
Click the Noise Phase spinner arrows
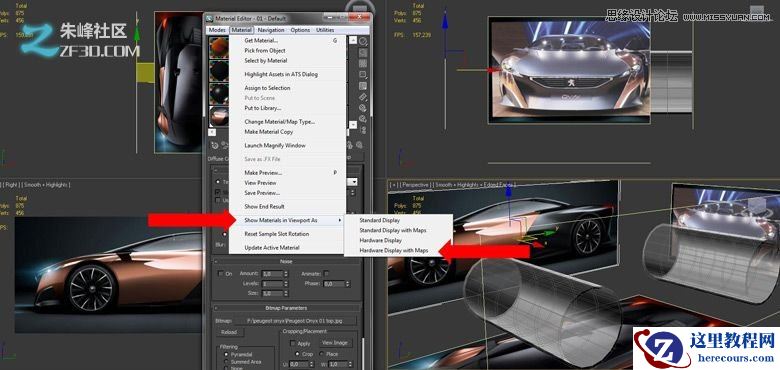tap(348, 283)
